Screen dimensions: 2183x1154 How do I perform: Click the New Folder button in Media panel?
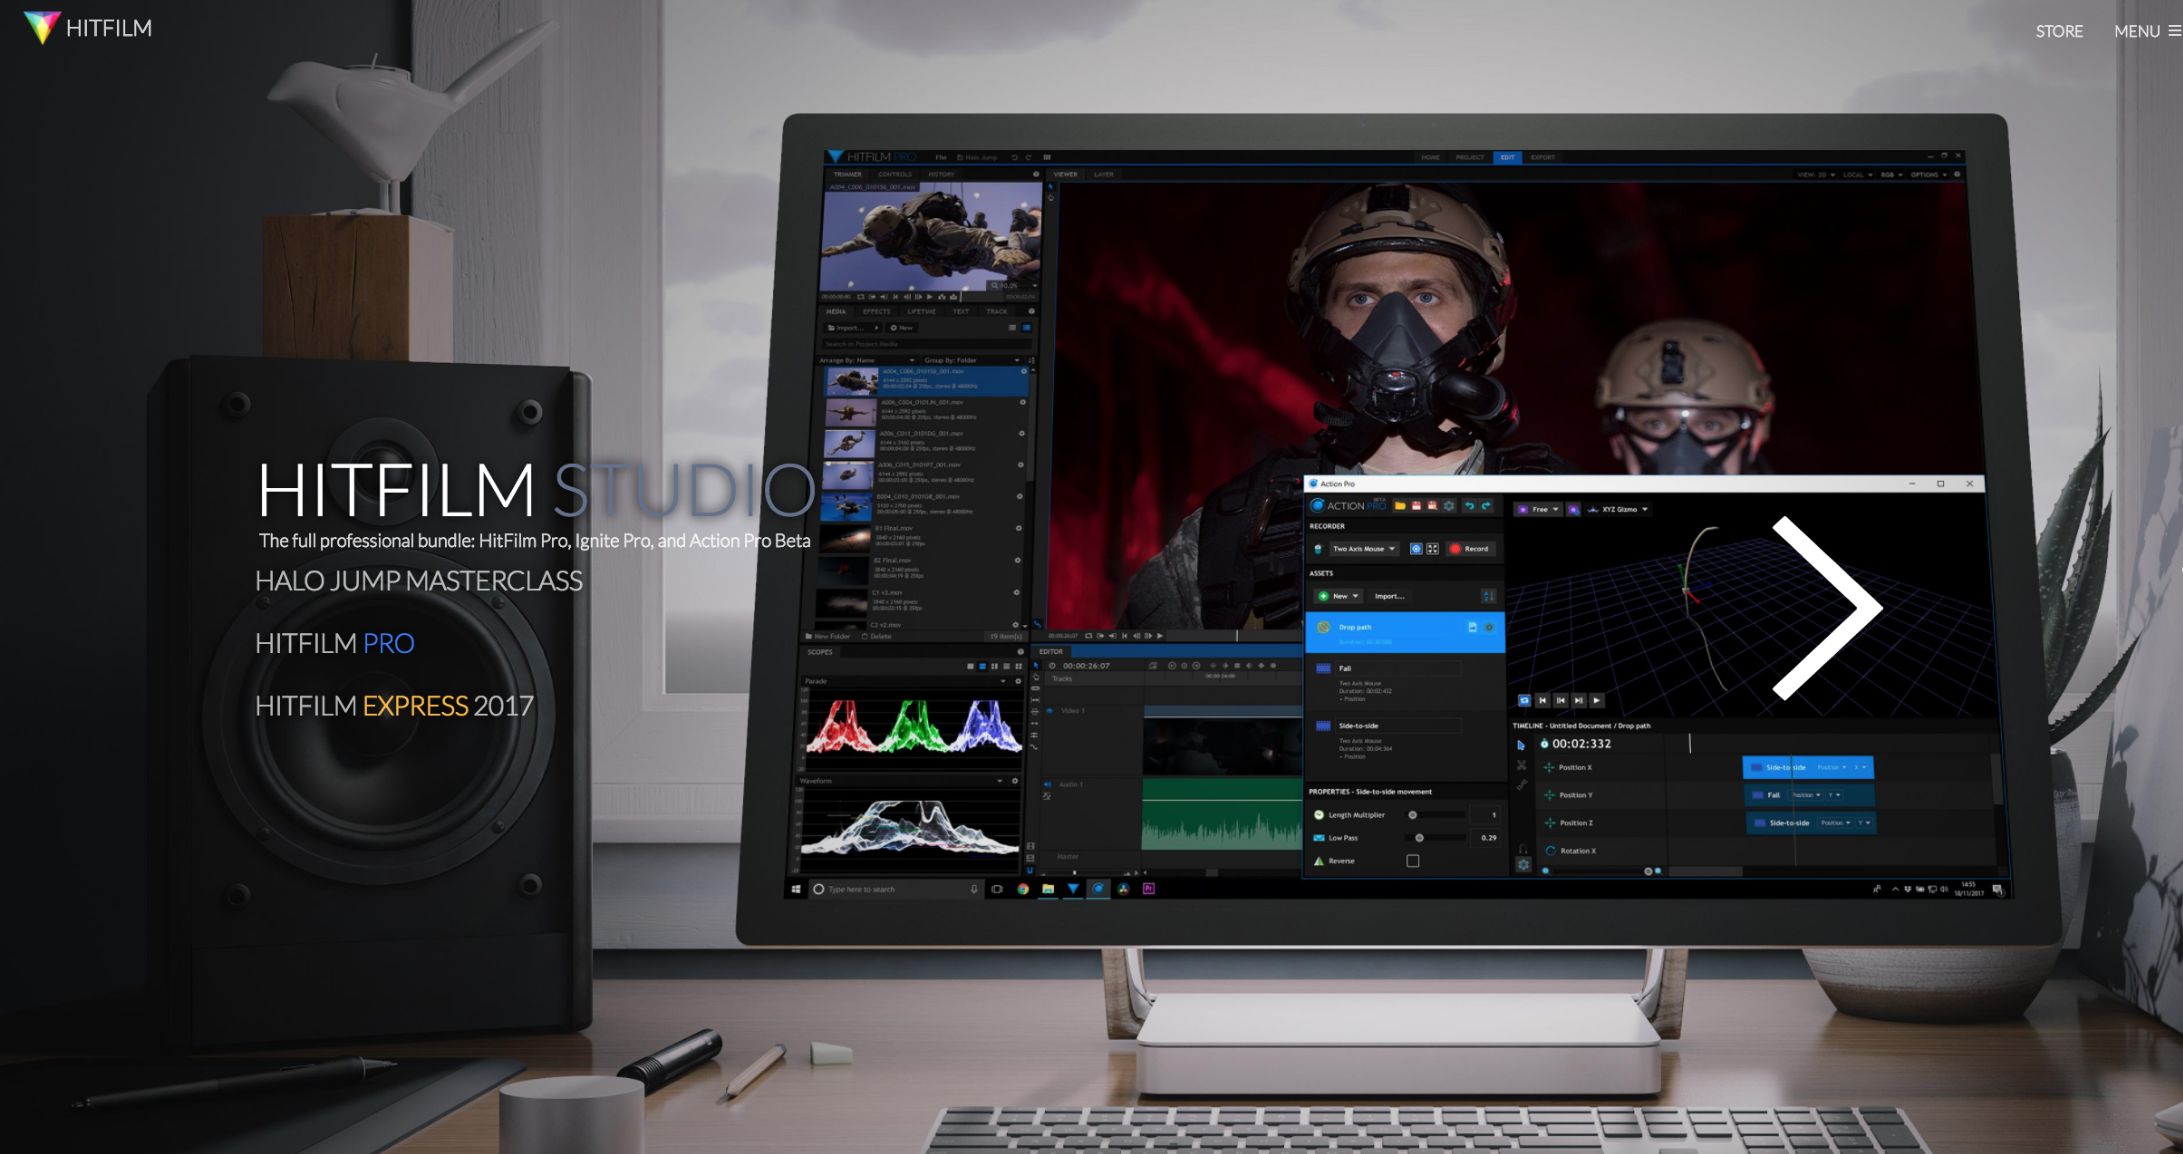(x=829, y=637)
